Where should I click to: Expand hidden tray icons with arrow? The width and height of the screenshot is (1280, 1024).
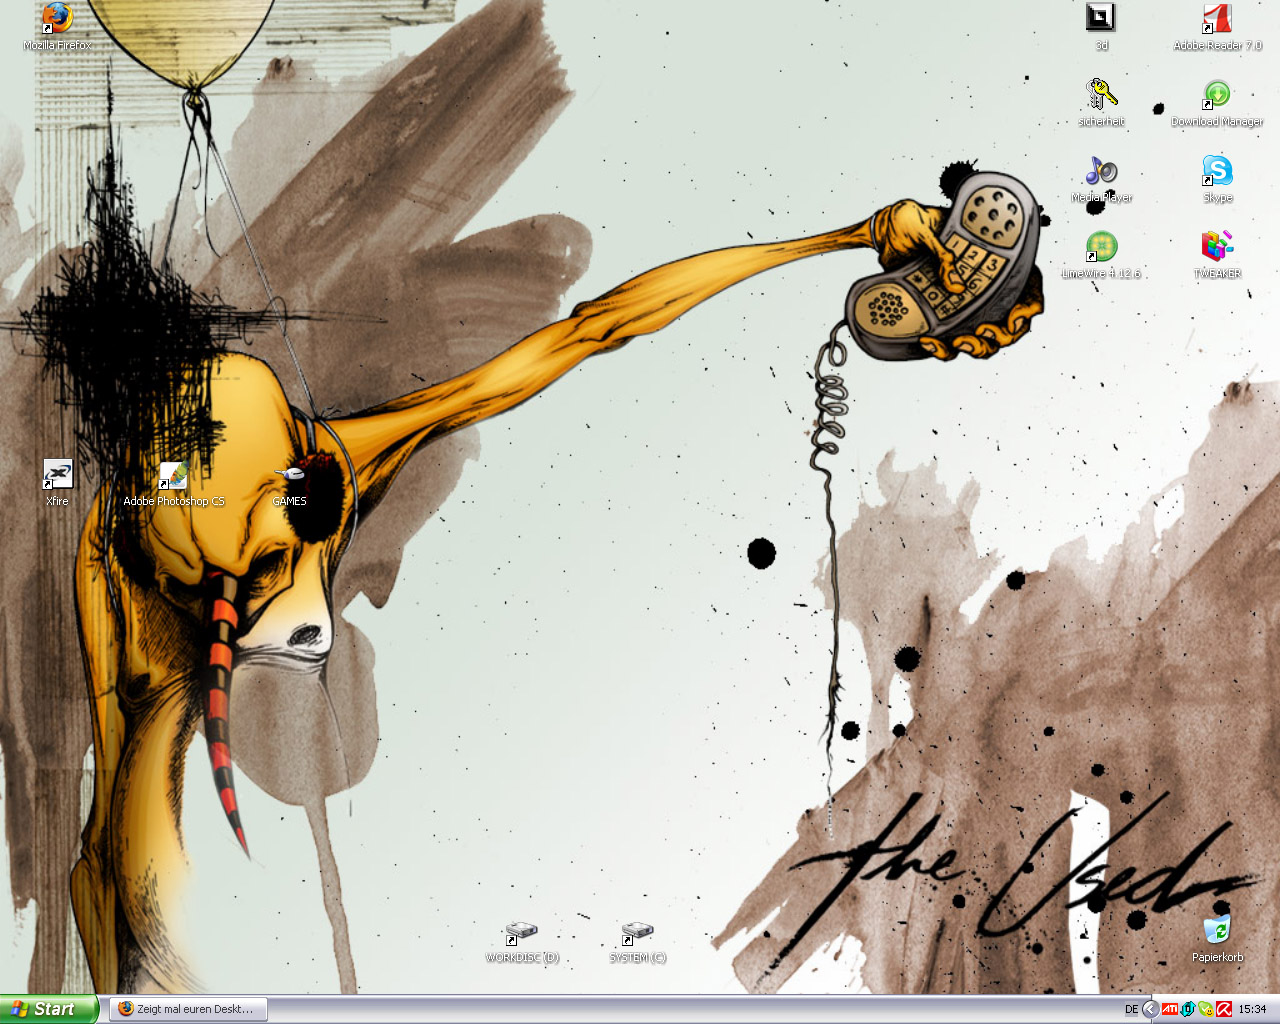pos(1150,1009)
